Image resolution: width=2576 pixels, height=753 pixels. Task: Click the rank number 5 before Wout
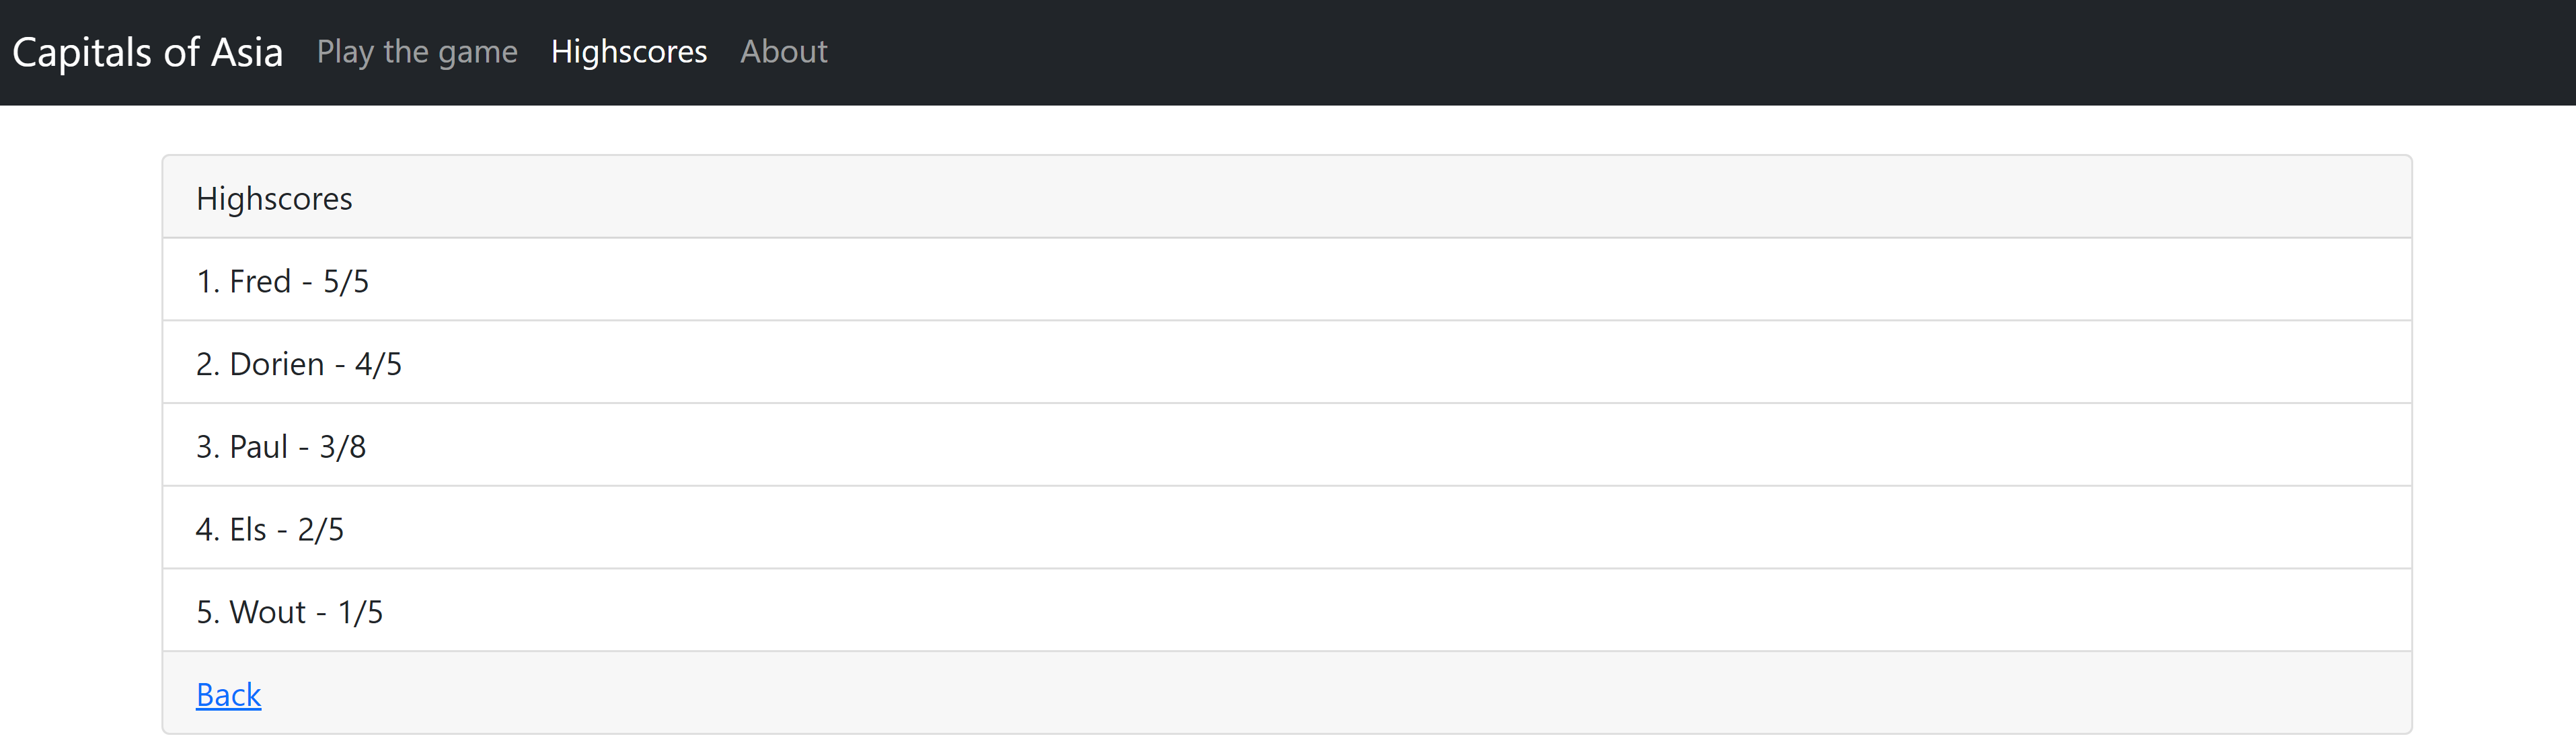206,612
